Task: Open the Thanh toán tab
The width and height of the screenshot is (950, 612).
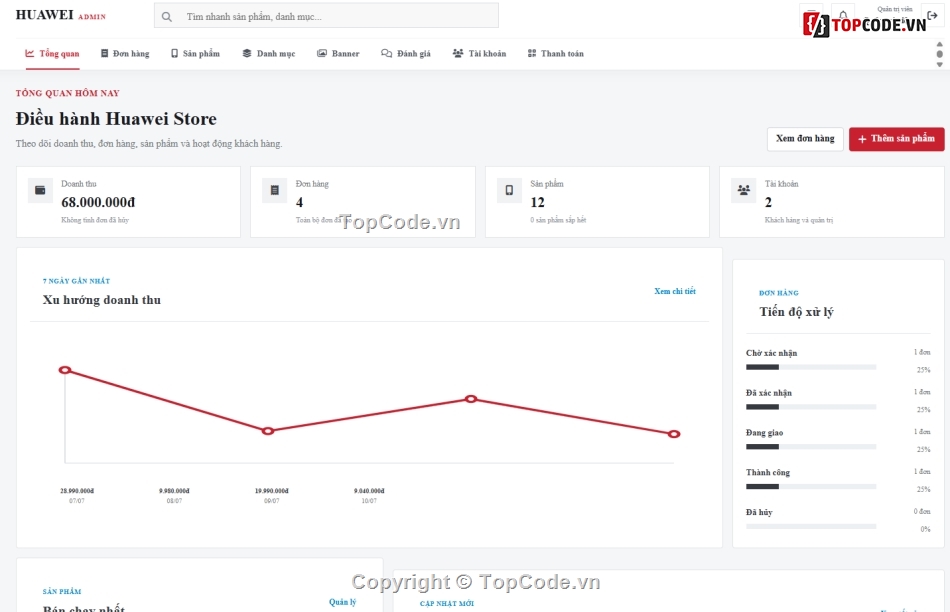Action: [556, 53]
